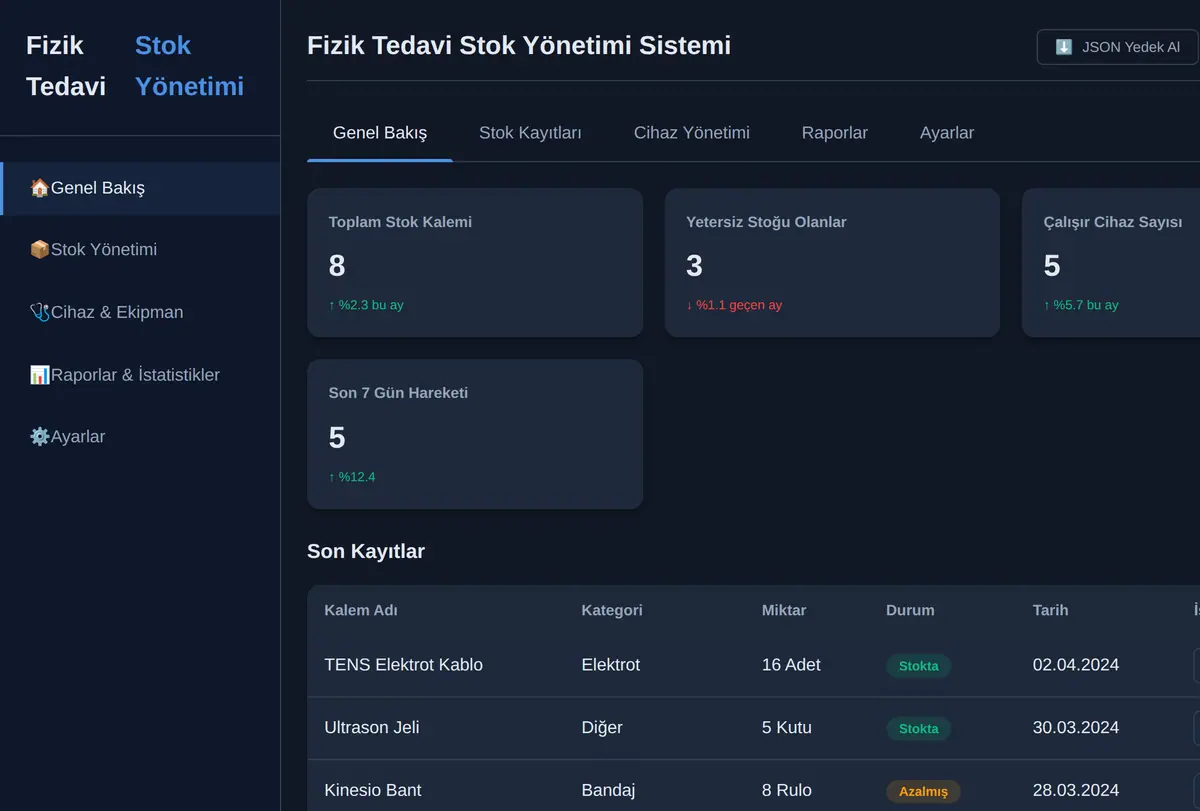The image size is (1200, 811).
Task: Click the date 30.03.2024
Action: click(x=1076, y=728)
